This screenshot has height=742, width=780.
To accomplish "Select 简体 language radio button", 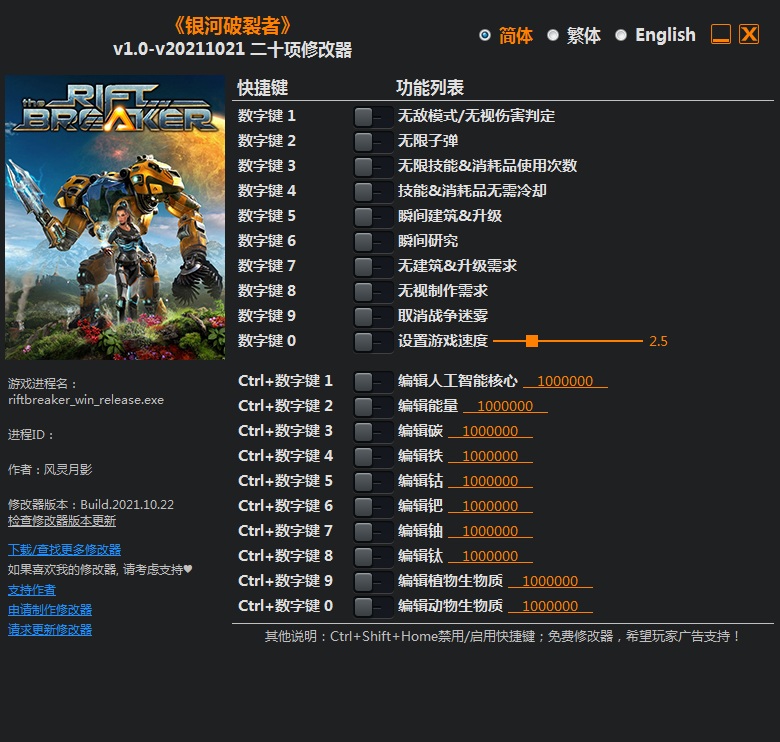I will (x=485, y=35).
